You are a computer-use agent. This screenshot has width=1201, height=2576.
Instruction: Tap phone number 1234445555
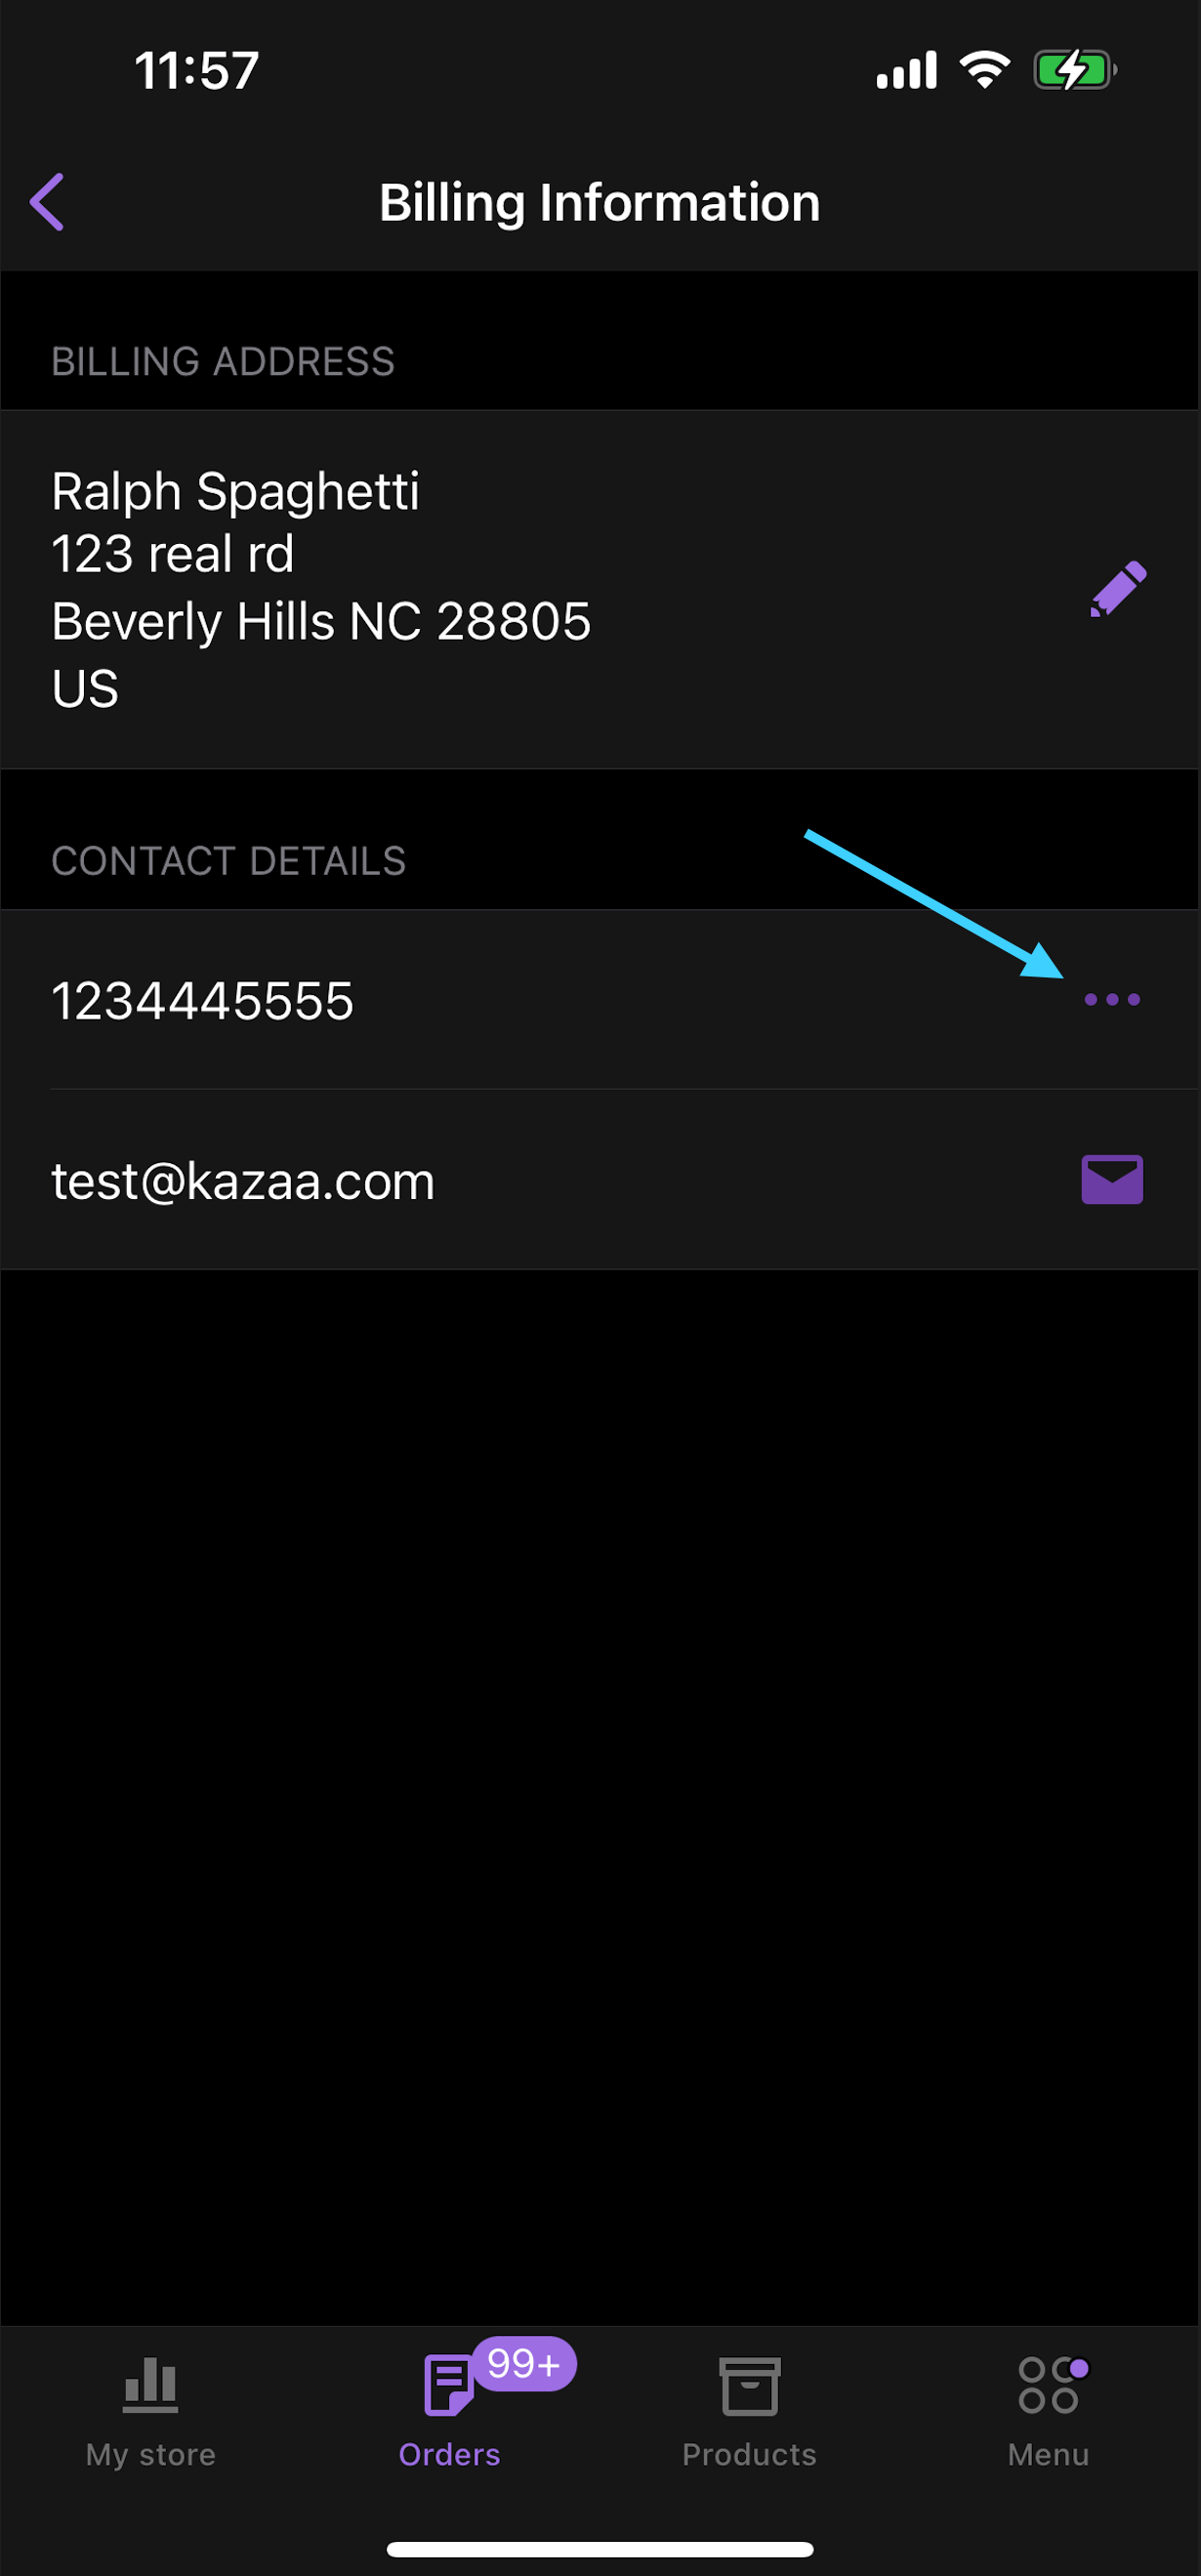203,1000
